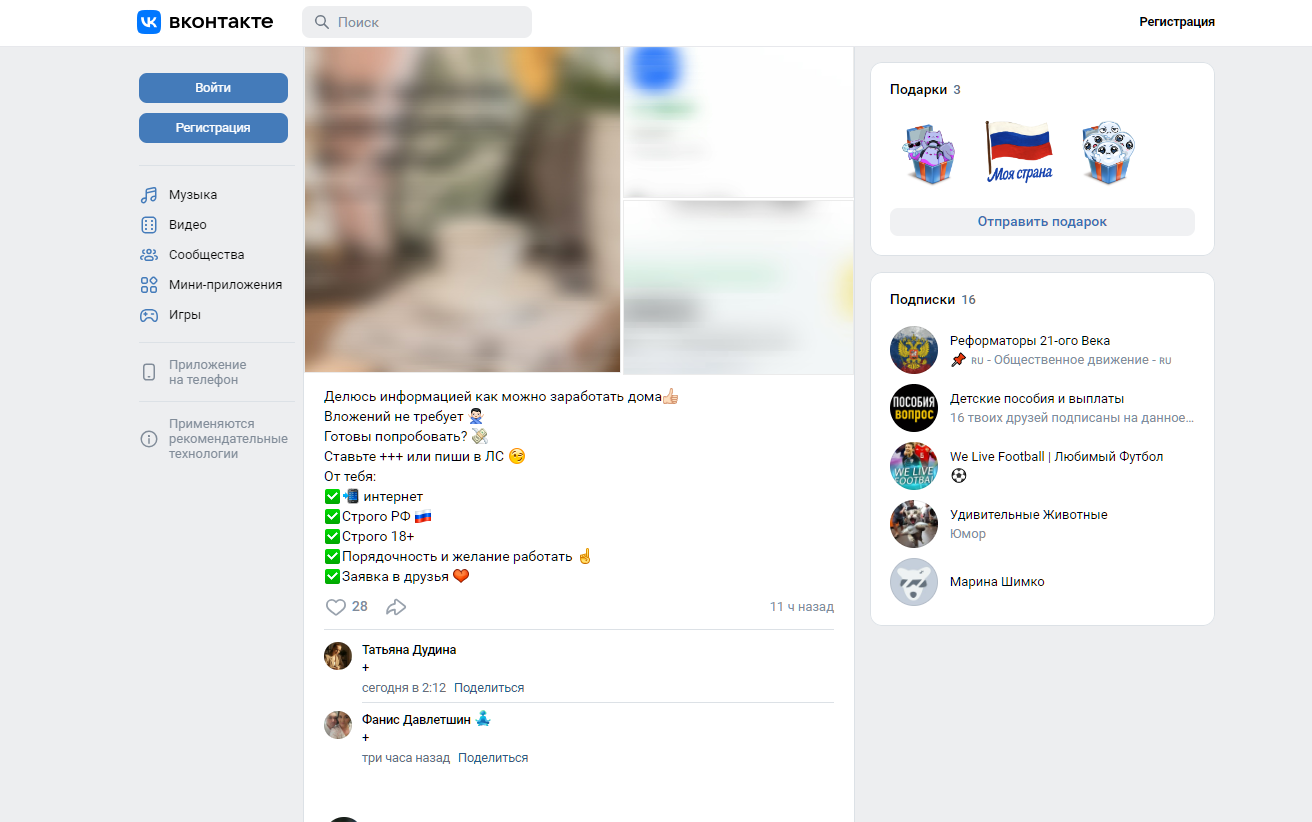Click the Приложение на телефон phone icon
The image size is (1312, 822).
149,372
